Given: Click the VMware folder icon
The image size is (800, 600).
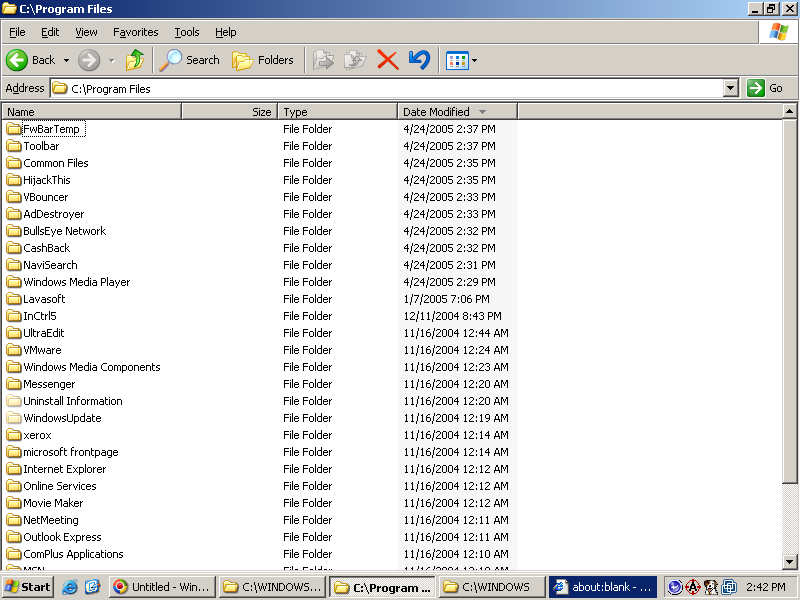Looking at the screenshot, I should point(14,350).
